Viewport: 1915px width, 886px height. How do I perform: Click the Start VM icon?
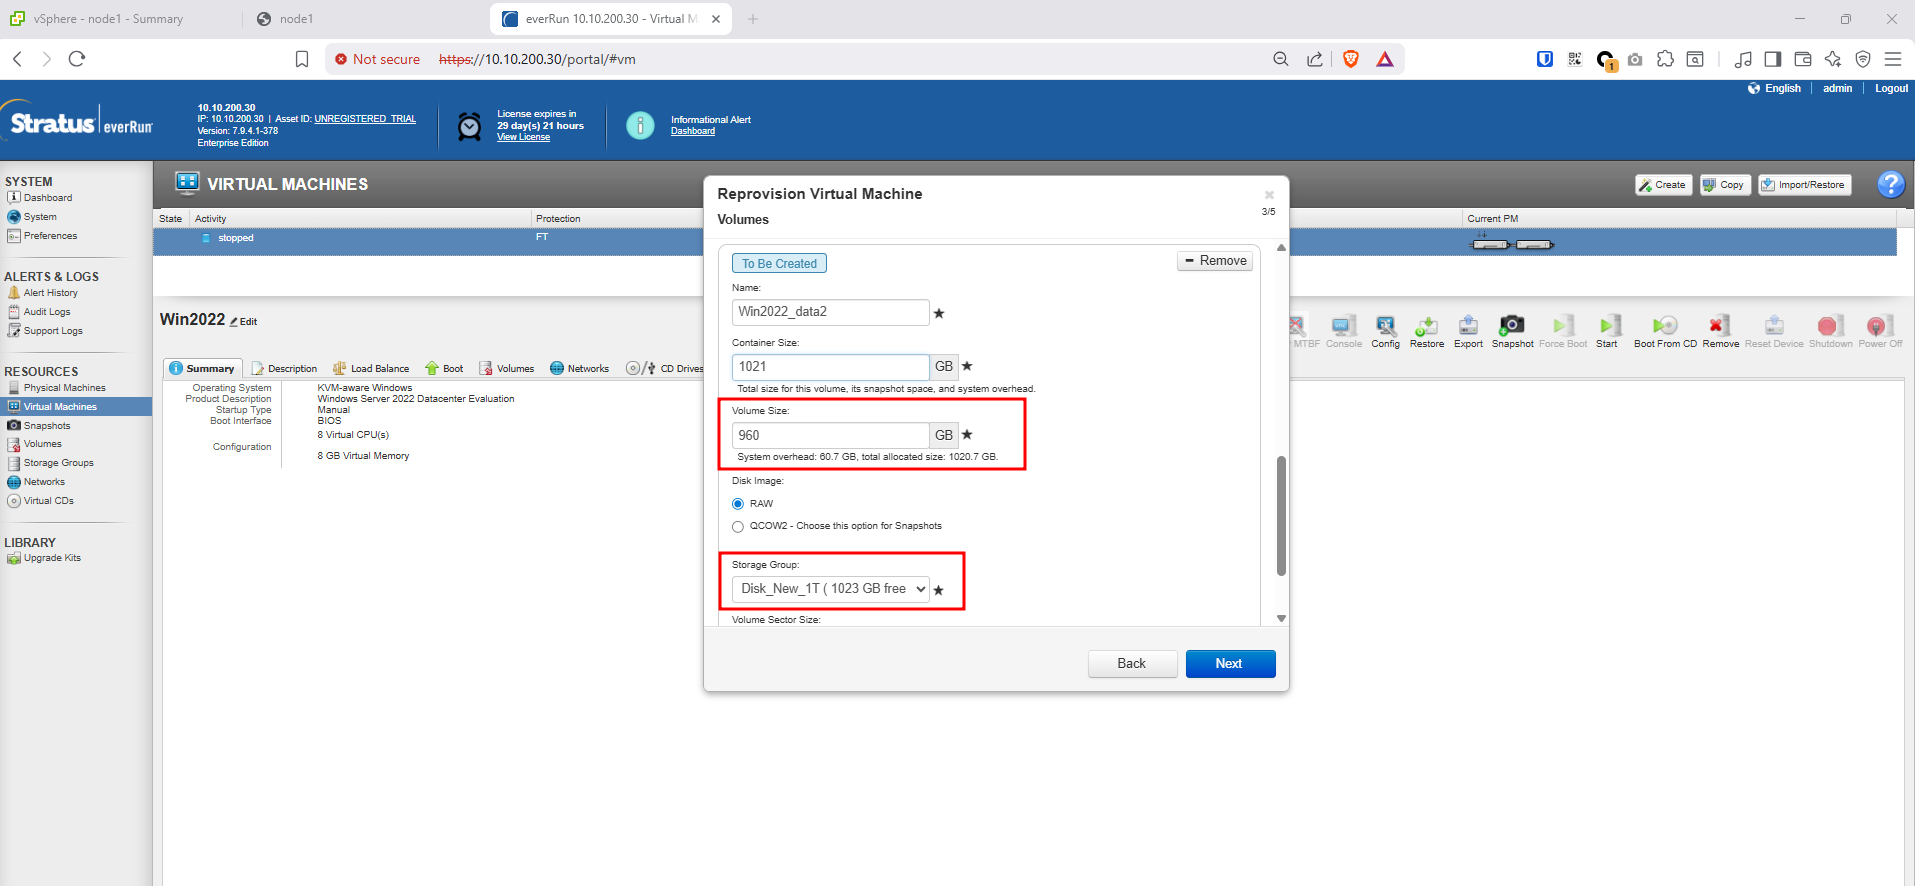coord(1607,326)
